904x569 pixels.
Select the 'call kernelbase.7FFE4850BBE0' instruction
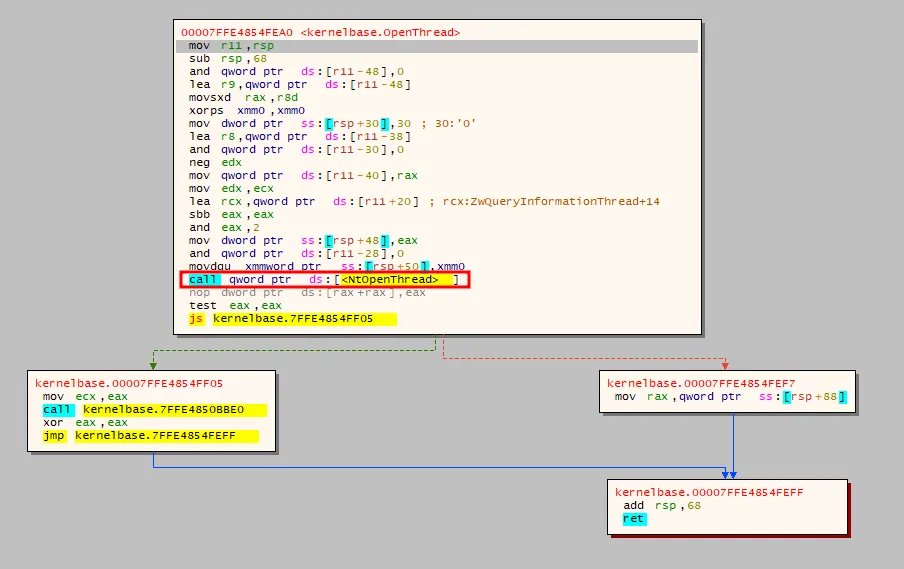click(x=154, y=410)
